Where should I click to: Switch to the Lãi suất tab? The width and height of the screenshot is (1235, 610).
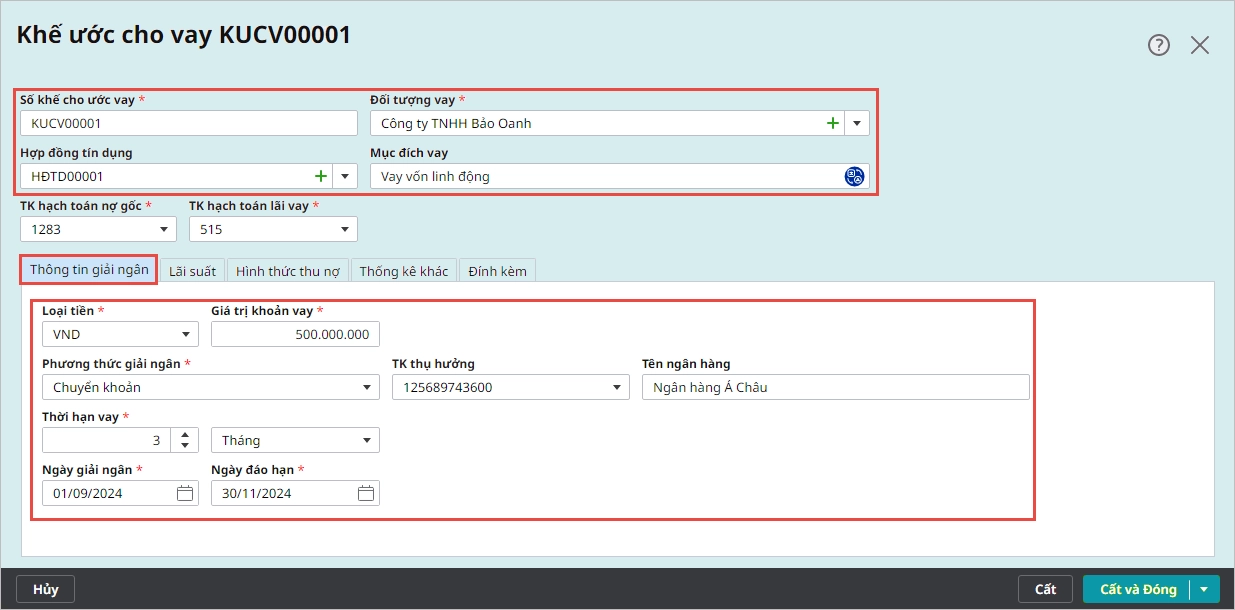(x=192, y=271)
